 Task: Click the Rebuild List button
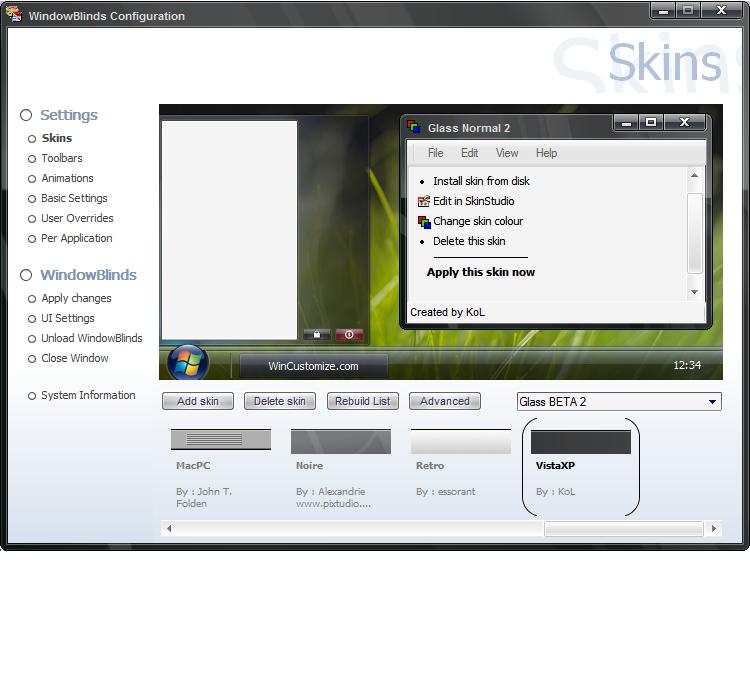pyautogui.click(x=363, y=401)
